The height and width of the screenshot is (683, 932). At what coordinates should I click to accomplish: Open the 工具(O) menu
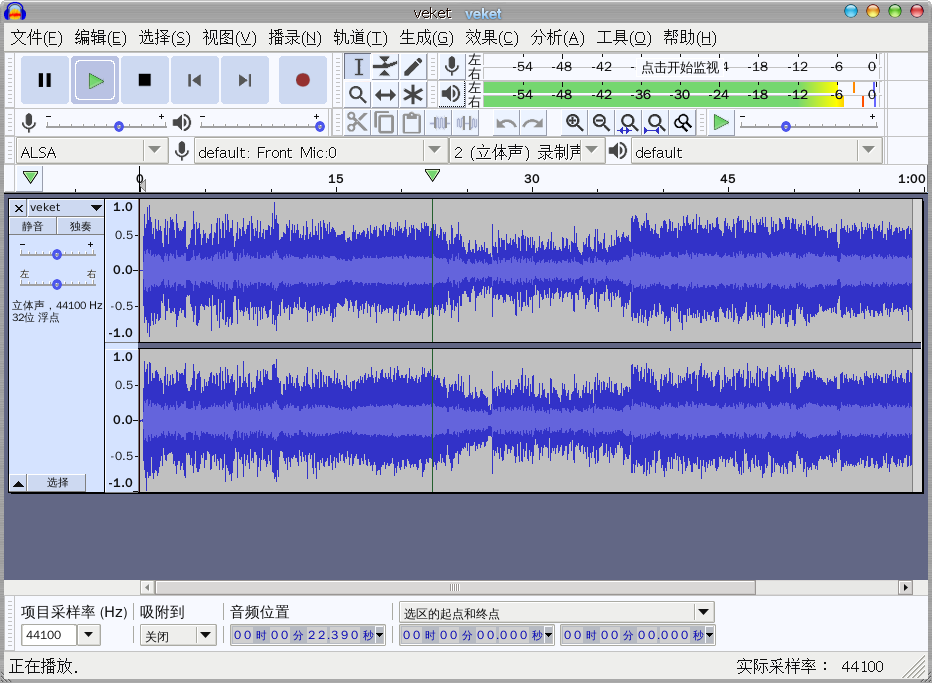pyautogui.click(x=624, y=38)
